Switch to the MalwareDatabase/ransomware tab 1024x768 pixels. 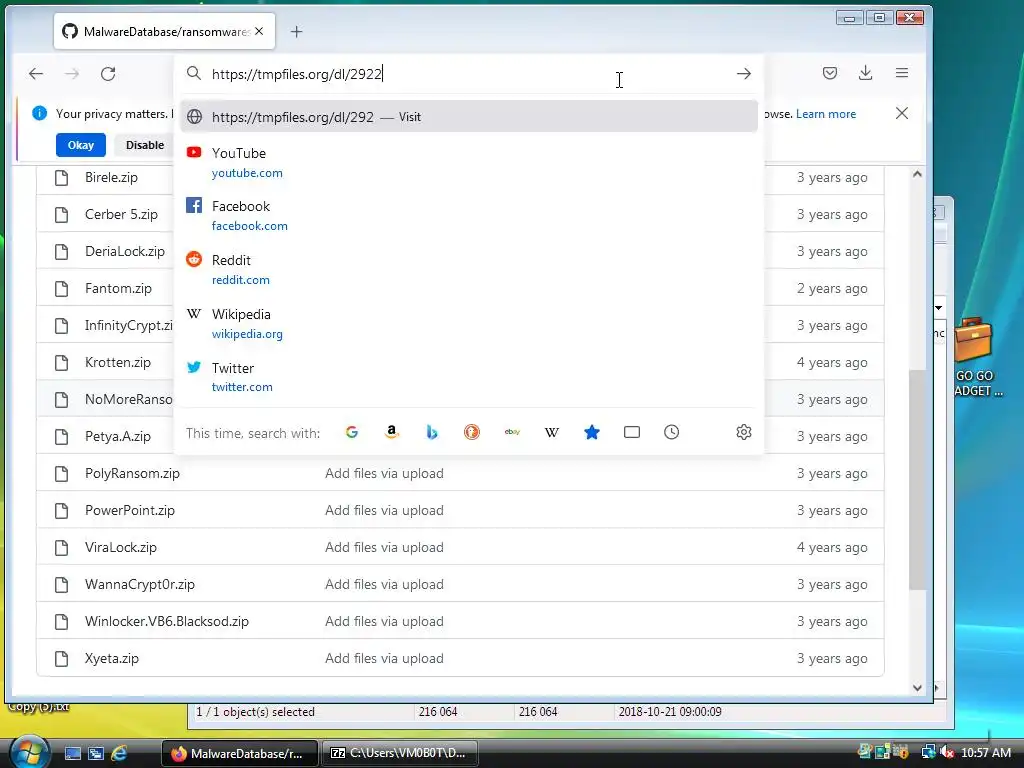point(165,31)
